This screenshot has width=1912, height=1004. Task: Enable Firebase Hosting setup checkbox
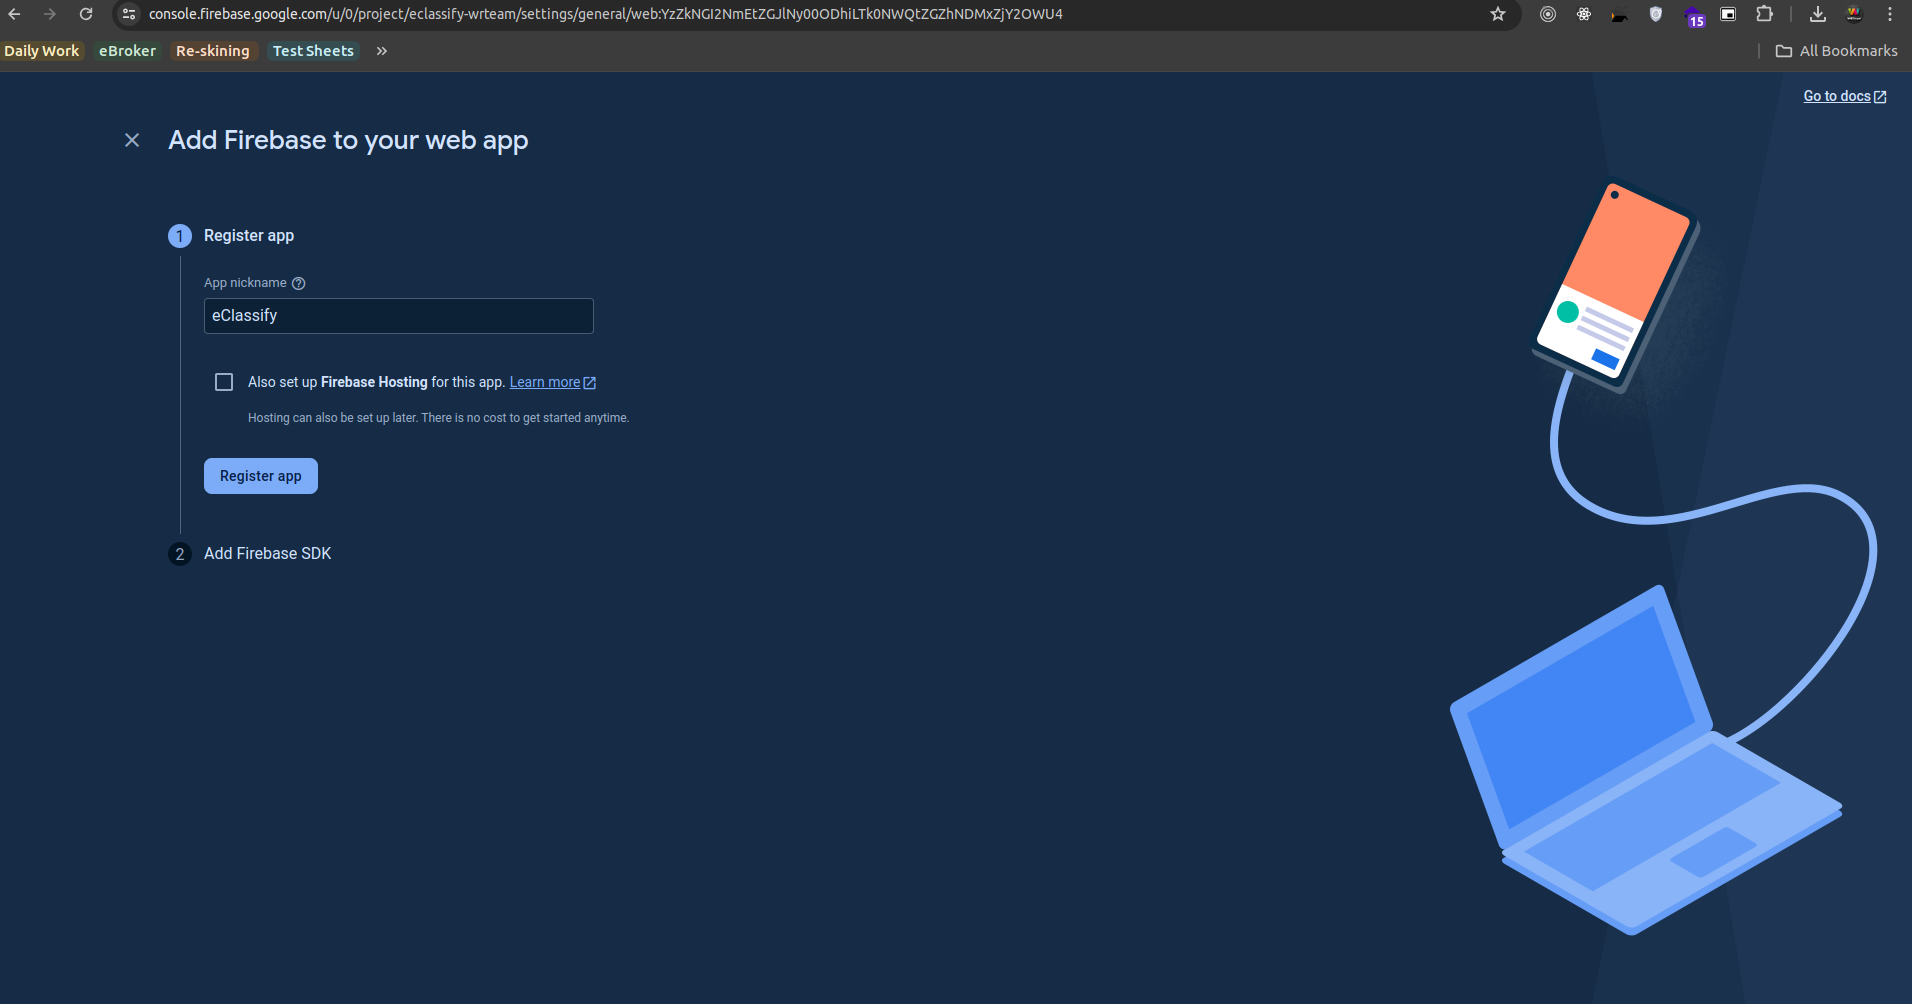point(223,381)
